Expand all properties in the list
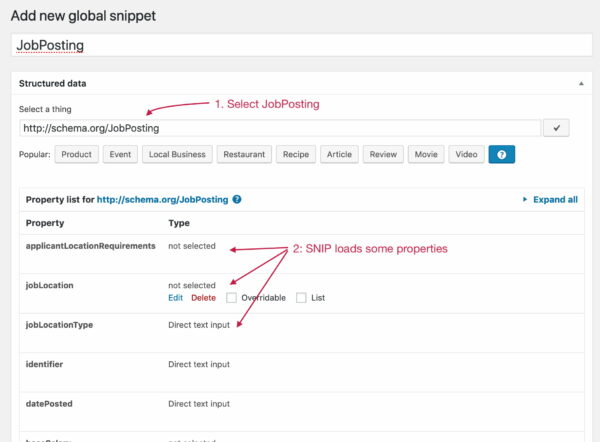Image resolution: width=600 pixels, height=442 pixels. pyautogui.click(x=550, y=199)
